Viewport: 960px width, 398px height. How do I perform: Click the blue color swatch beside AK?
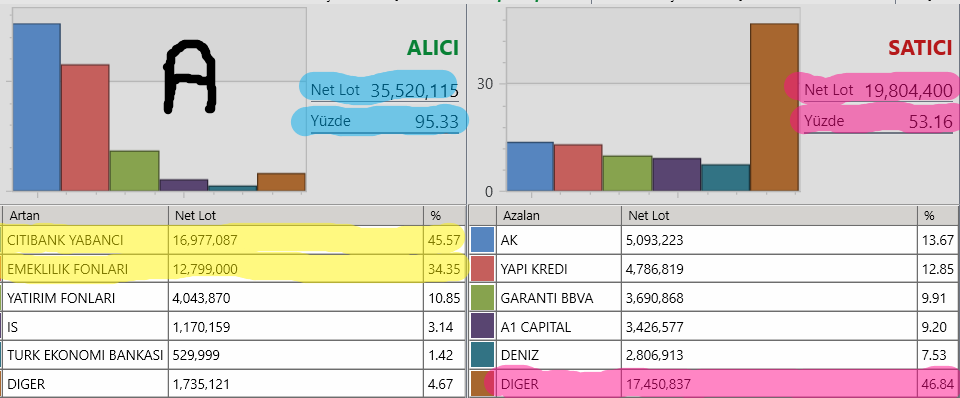tap(482, 240)
